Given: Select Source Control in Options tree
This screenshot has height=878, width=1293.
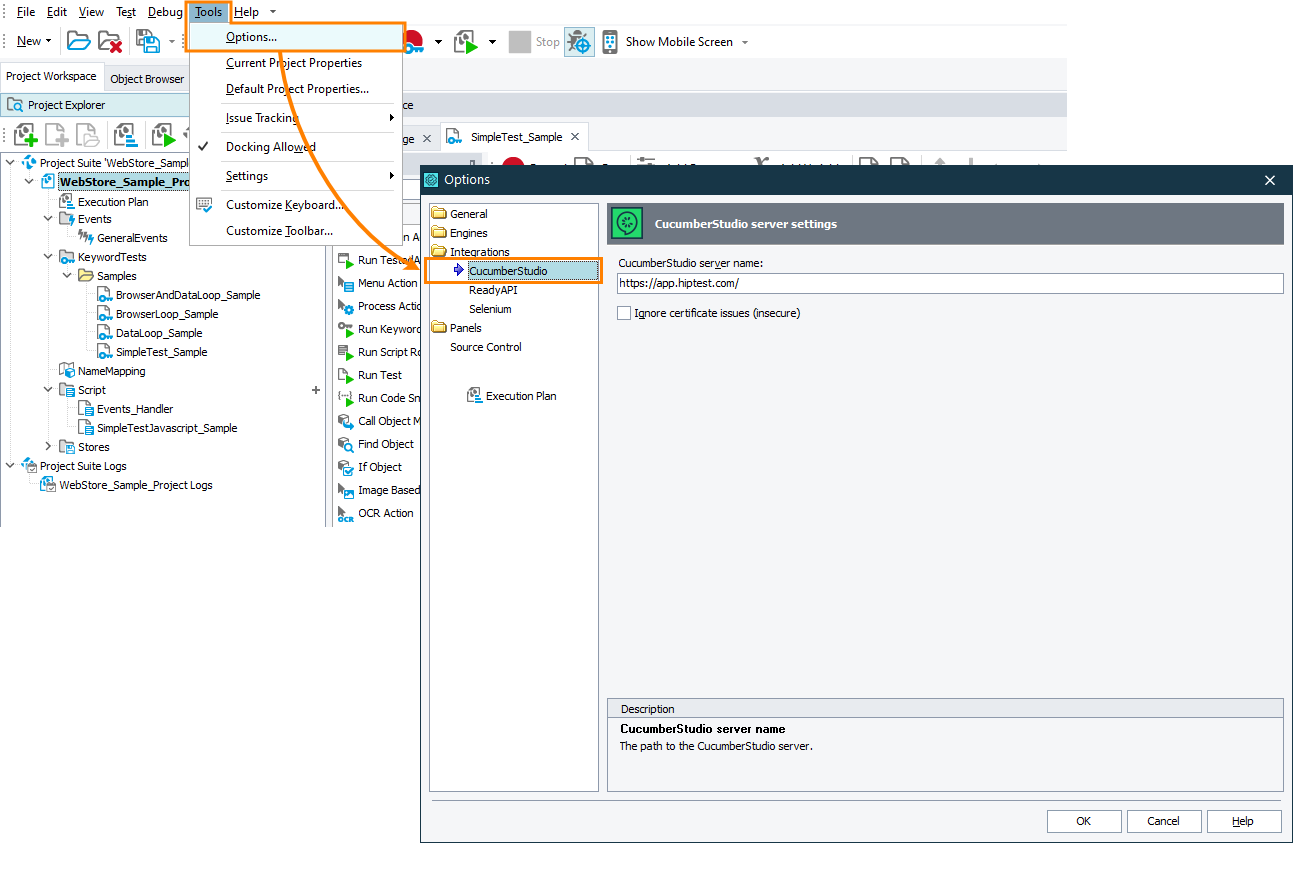Looking at the screenshot, I should pyautogui.click(x=485, y=347).
